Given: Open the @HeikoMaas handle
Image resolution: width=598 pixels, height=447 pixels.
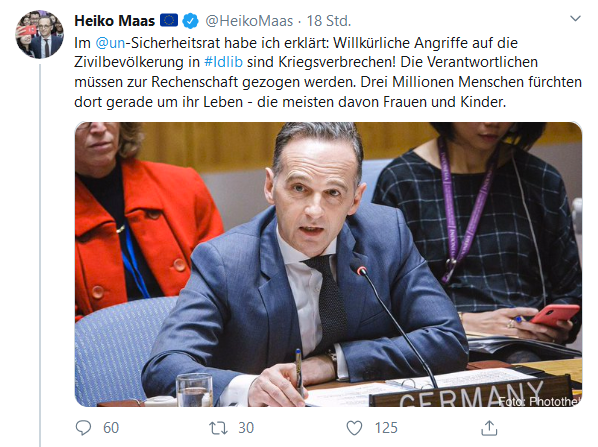Looking at the screenshot, I should 249,21.
